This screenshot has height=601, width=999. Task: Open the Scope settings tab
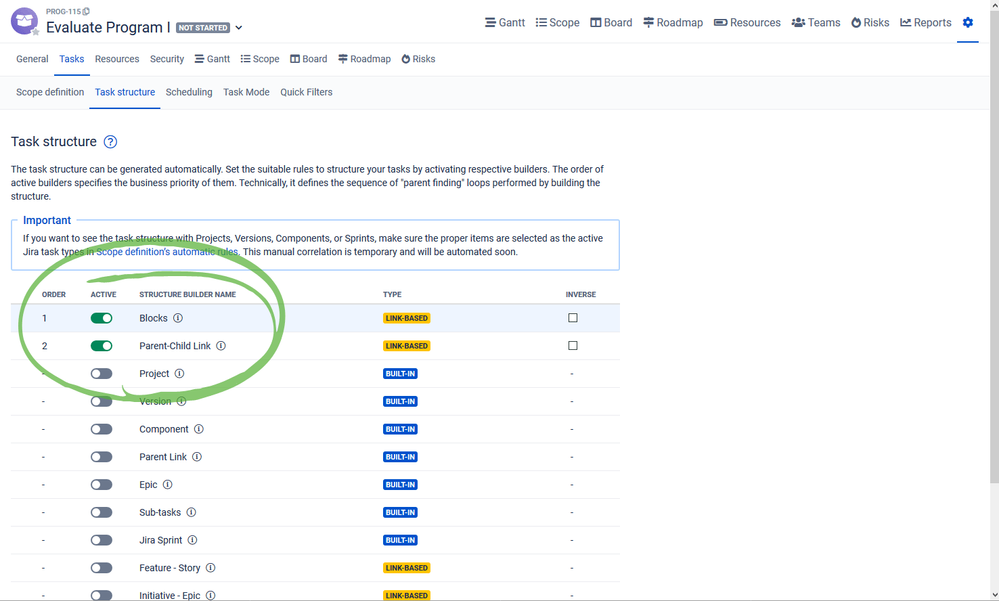[x=260, y=59]
